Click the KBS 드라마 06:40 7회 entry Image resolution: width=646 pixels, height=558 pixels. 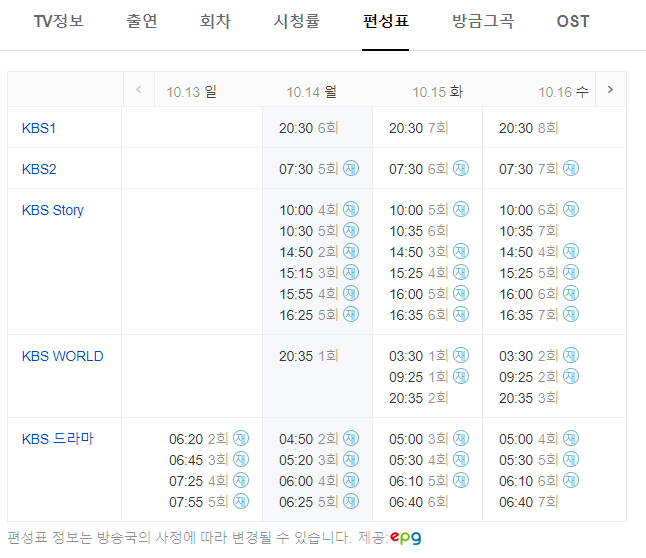coord(529,502)
